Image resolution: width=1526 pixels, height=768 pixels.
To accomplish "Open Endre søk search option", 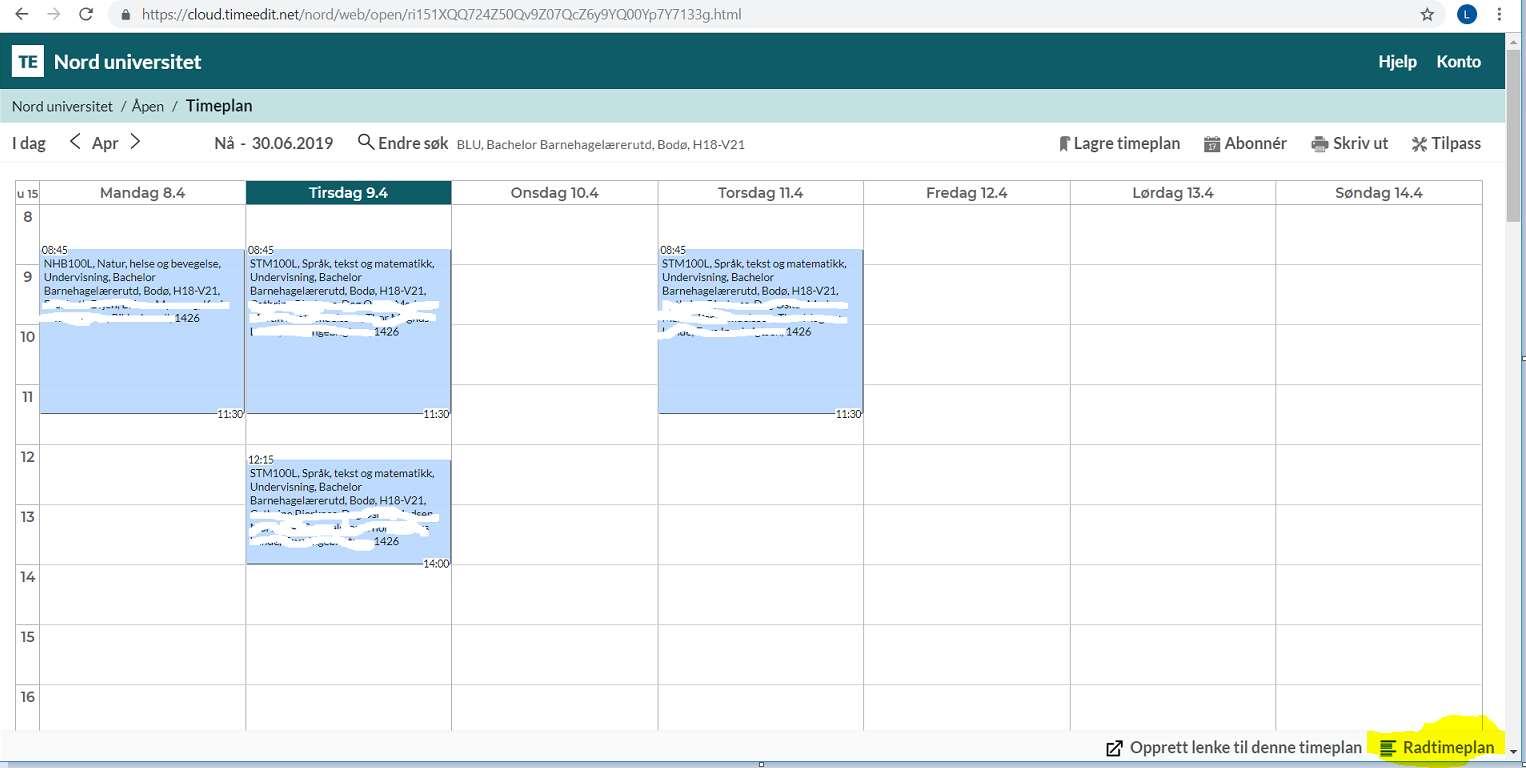I will [x=404, y=143].
